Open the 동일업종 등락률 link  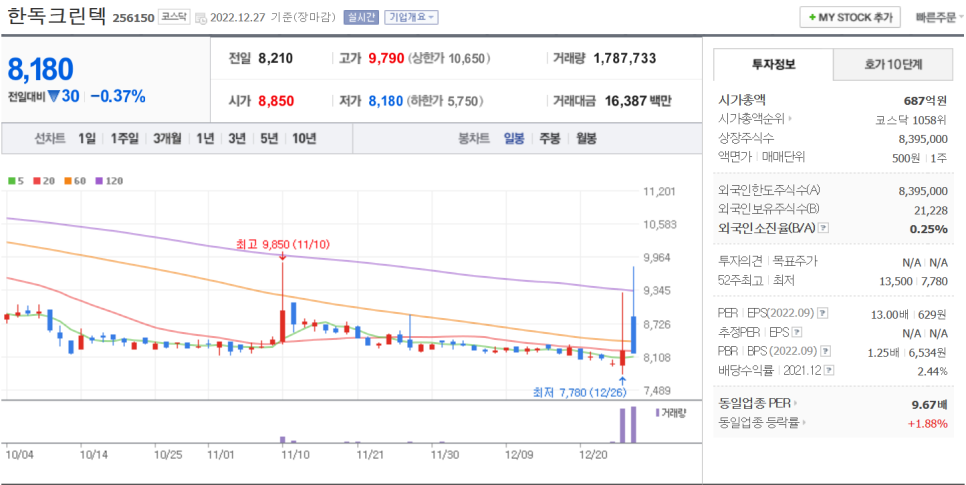tap(762, 423)
